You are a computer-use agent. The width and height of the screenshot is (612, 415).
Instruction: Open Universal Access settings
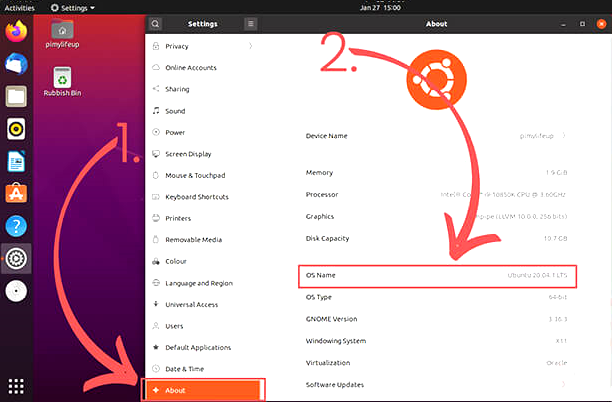click(202, 305)
